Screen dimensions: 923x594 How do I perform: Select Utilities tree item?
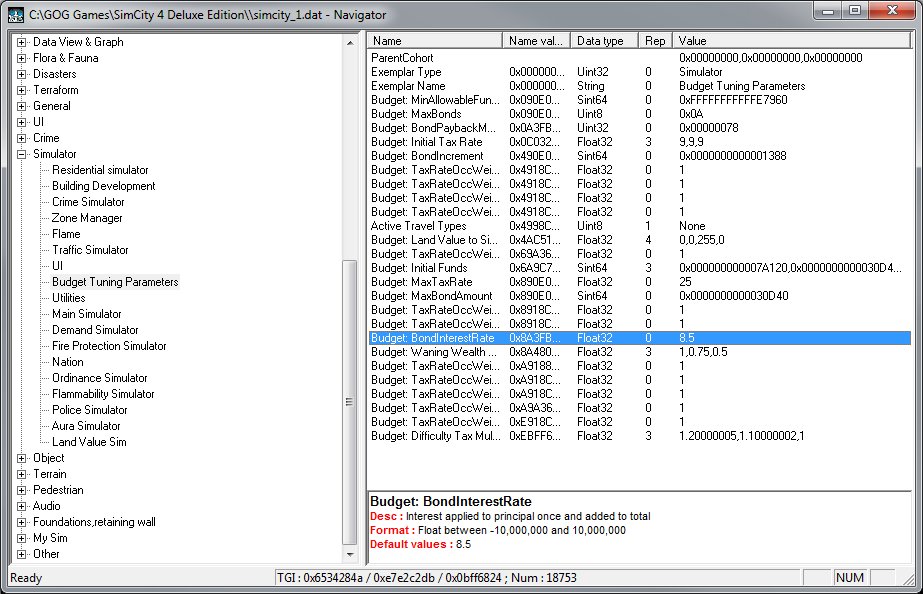pos(68,298)
